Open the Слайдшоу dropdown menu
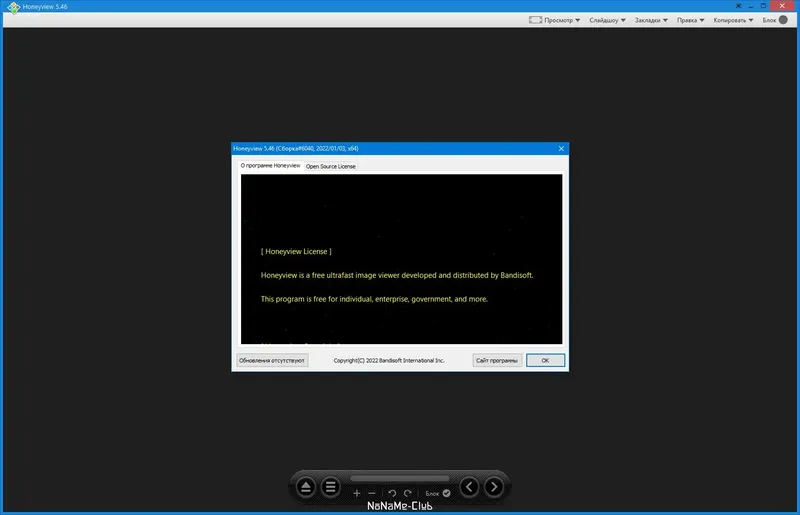Viewport: 800px width, 515px height. pos(607,20)
